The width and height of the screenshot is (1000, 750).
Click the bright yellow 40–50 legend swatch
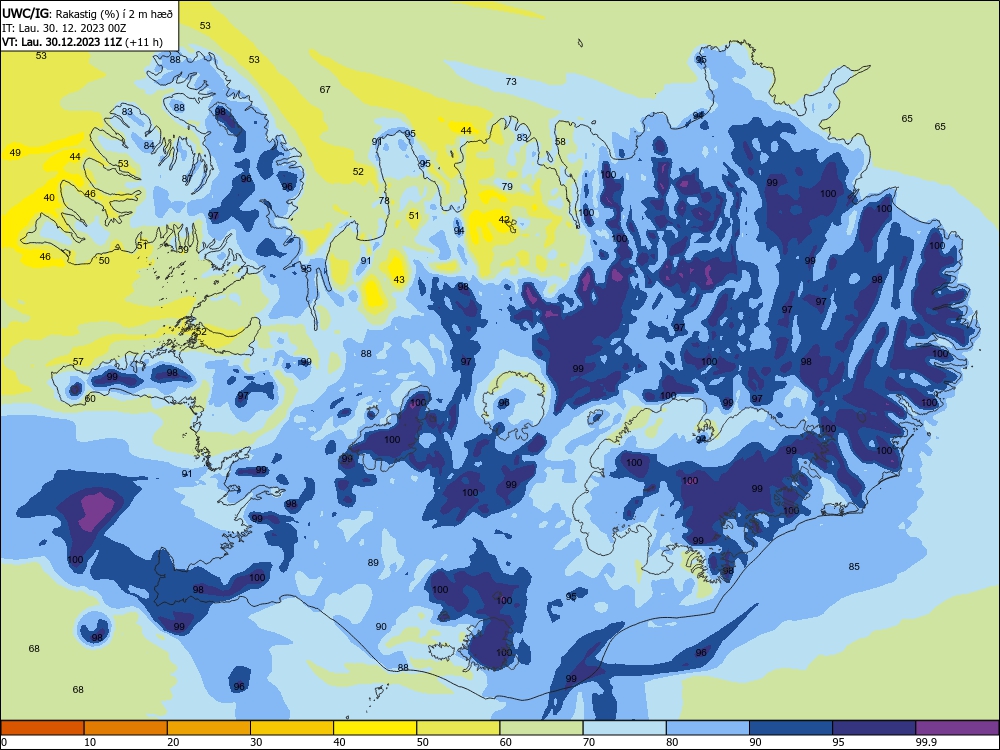[375, 728]
